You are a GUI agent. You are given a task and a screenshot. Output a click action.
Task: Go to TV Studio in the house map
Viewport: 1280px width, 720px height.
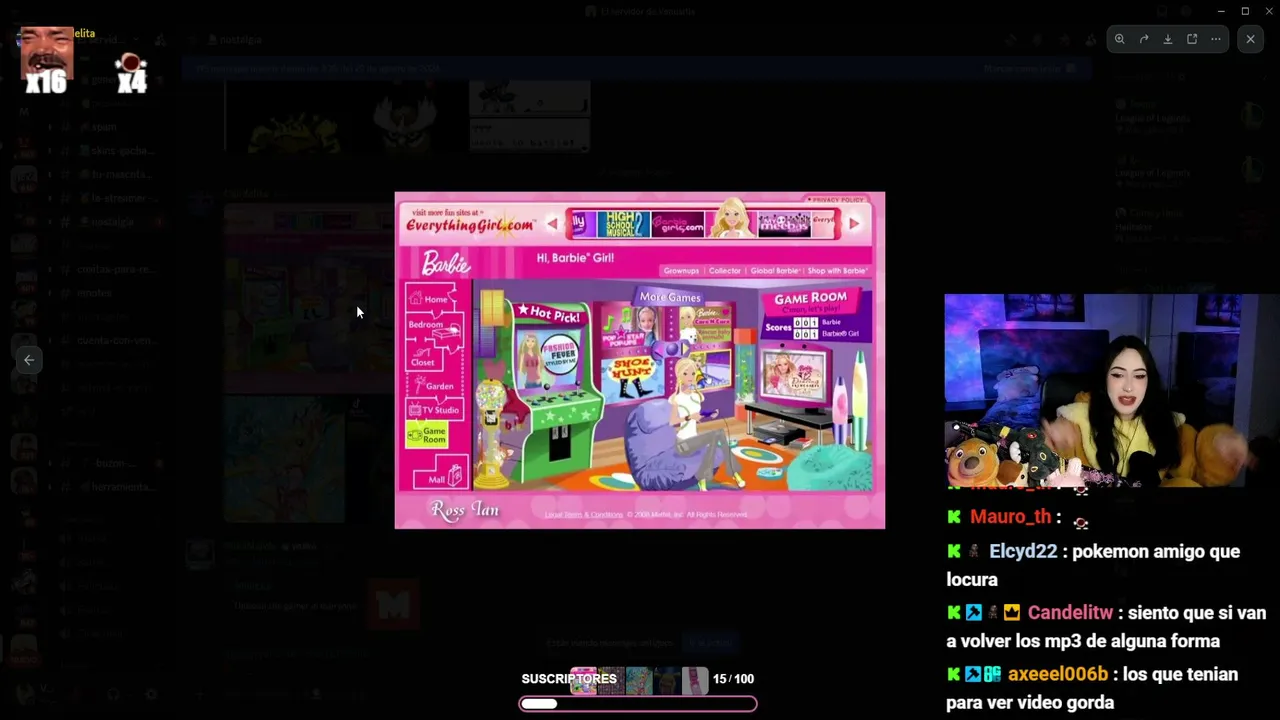point(434,410)
